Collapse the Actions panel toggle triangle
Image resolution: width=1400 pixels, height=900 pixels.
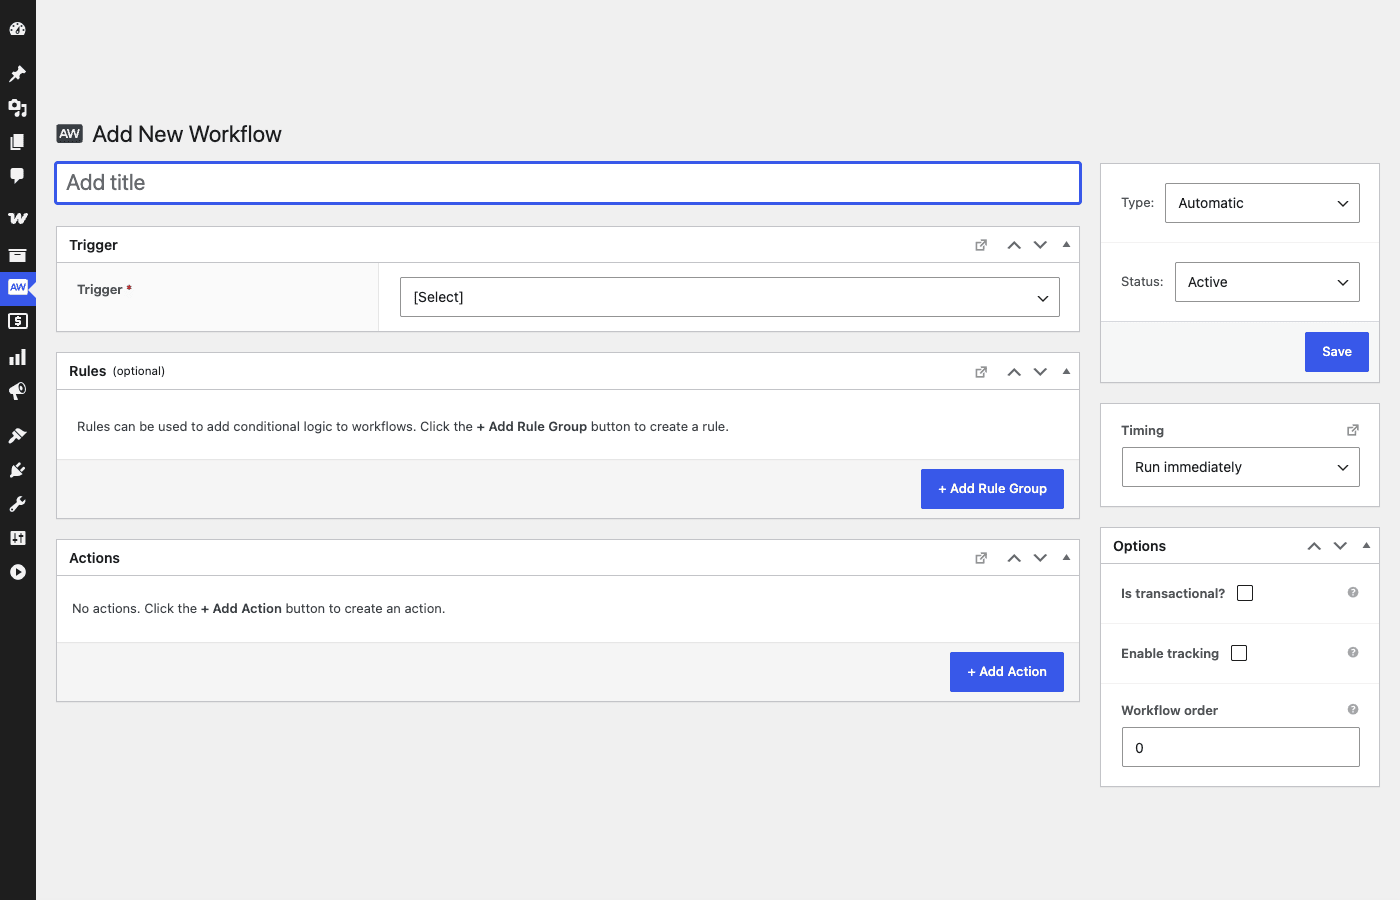[x=1066, y=557]
